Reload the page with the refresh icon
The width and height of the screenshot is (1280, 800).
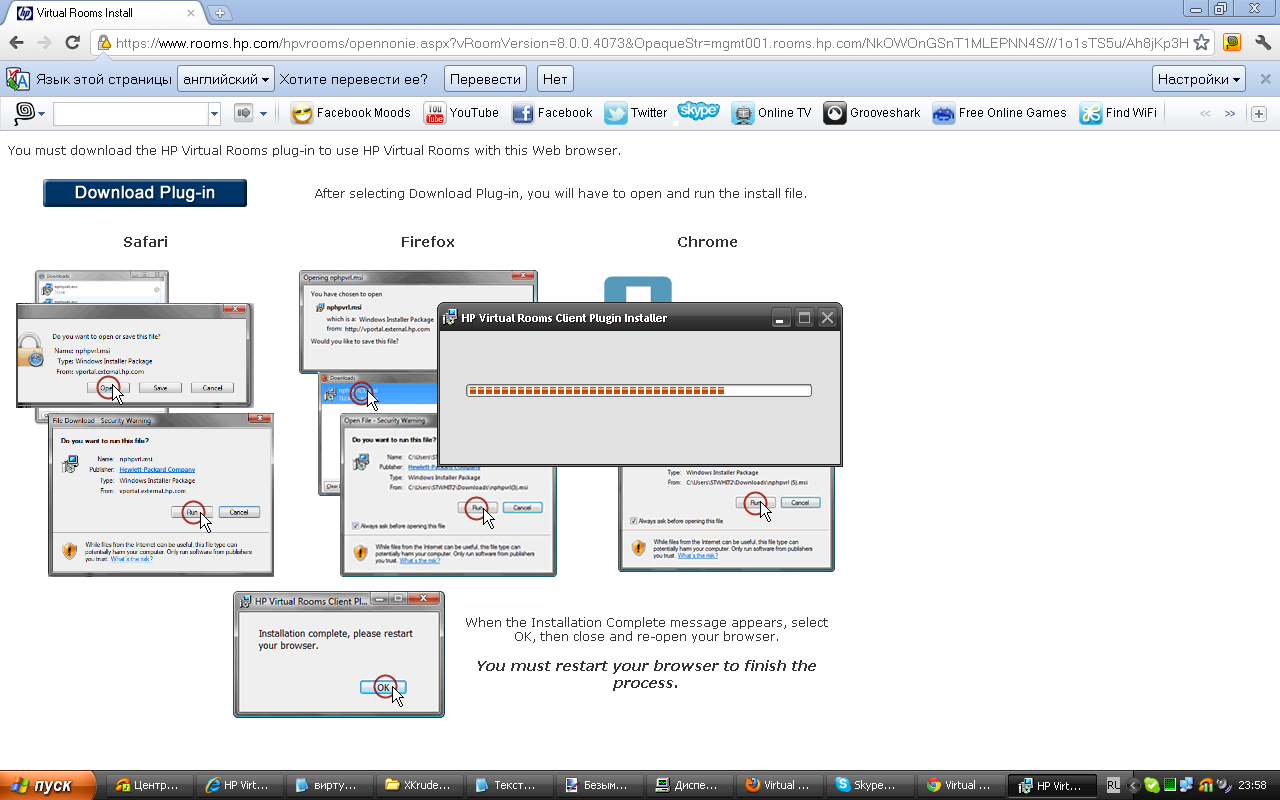72,43
